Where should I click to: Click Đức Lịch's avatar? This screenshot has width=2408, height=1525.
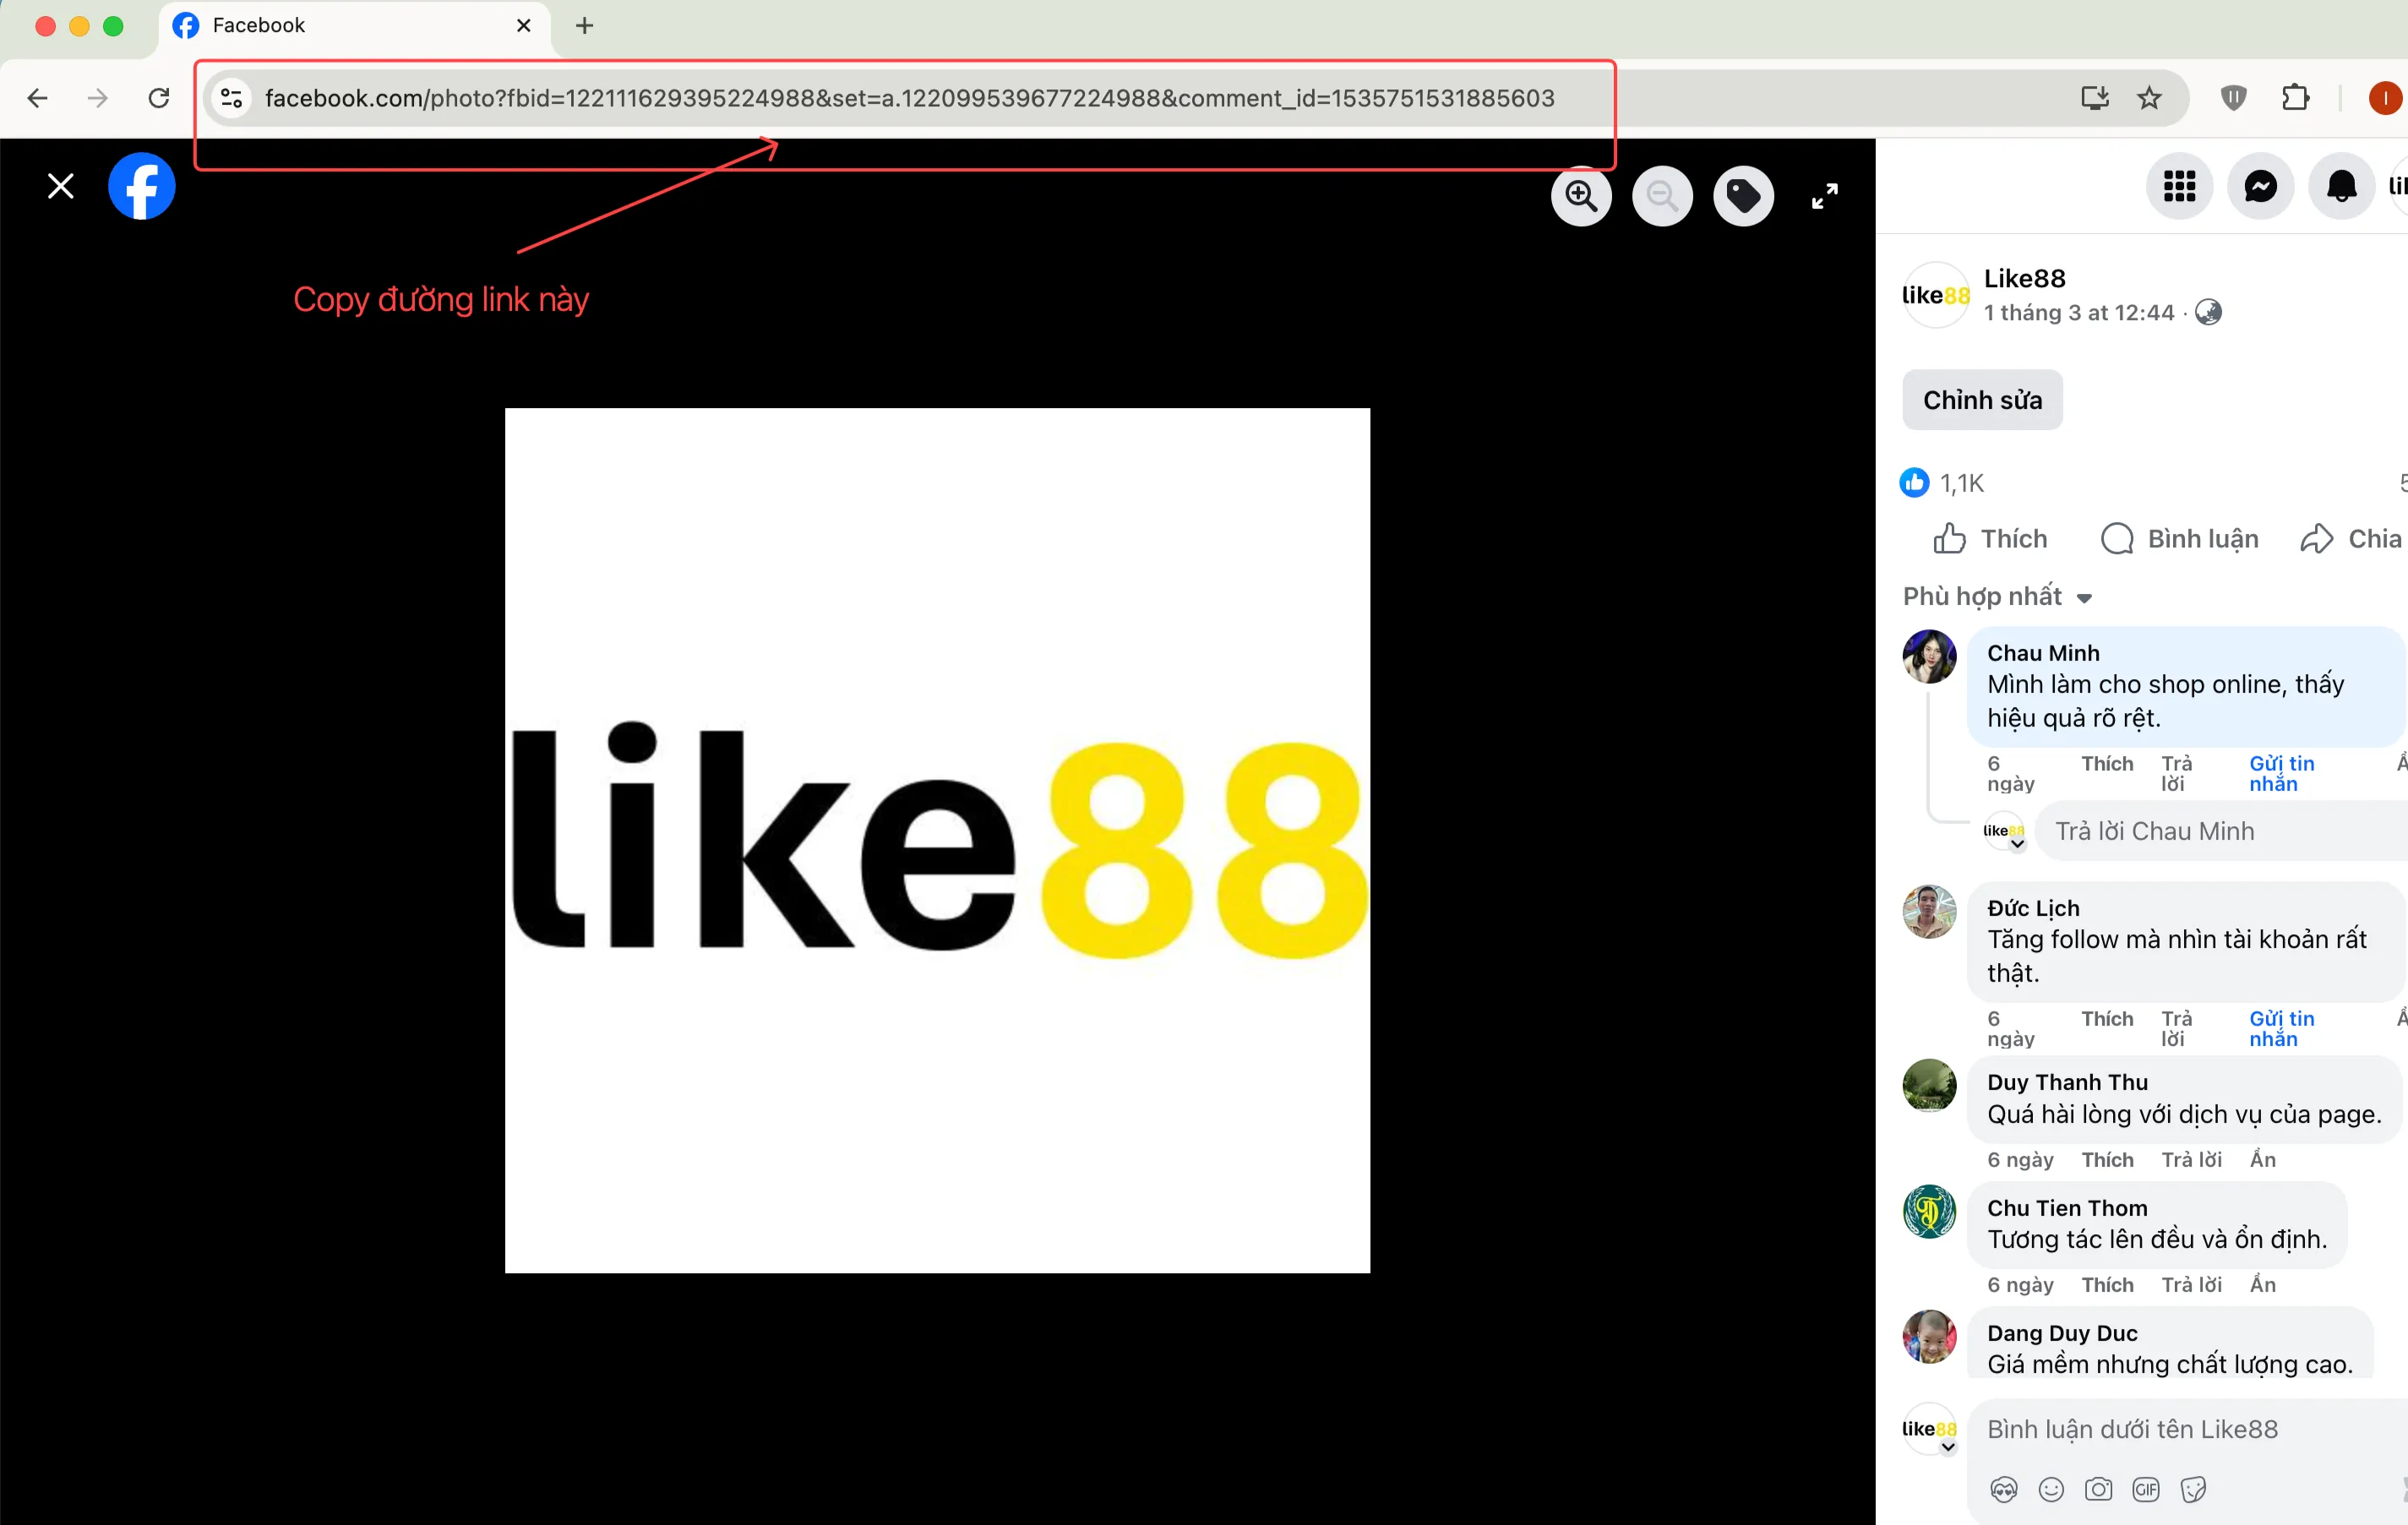click(x=1929, y=912)
